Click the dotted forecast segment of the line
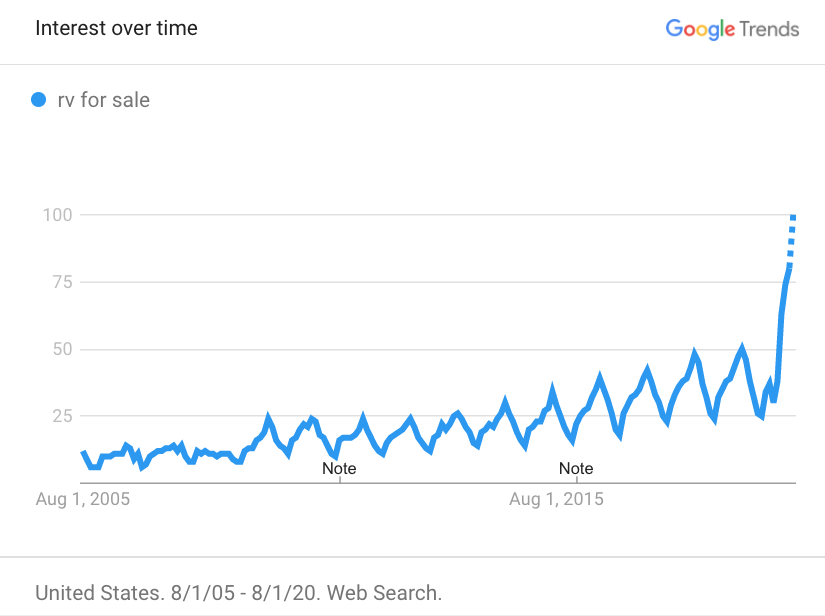Image resolution: width=825 pixels, height=616 pixels. coord(791,242)
